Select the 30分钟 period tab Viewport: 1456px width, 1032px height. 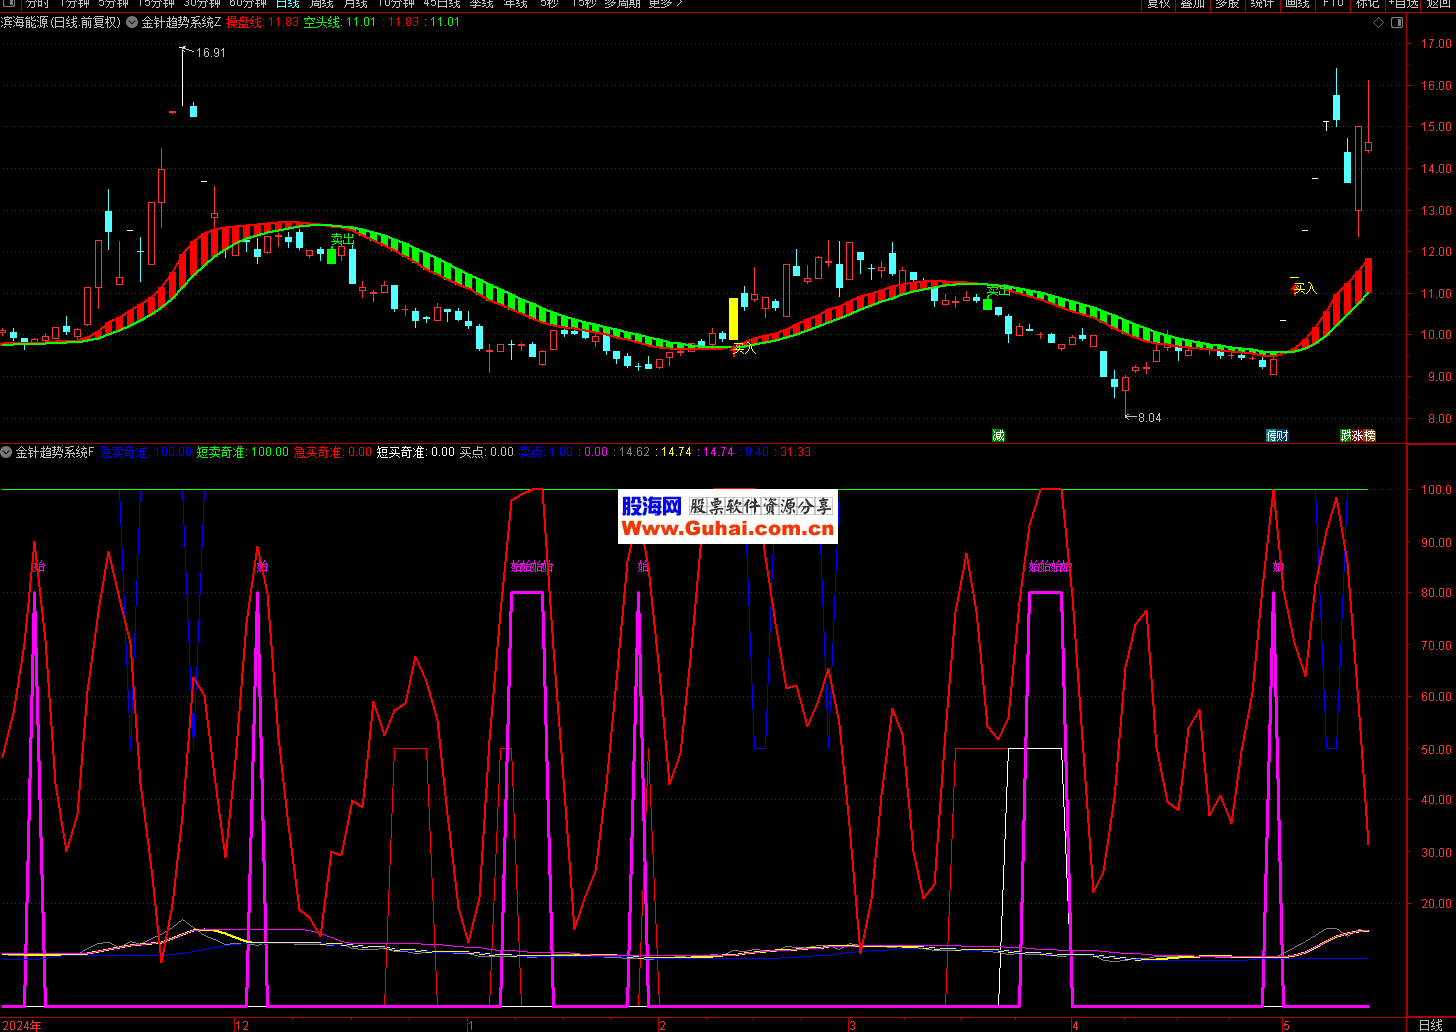click(x=202, y=4)
